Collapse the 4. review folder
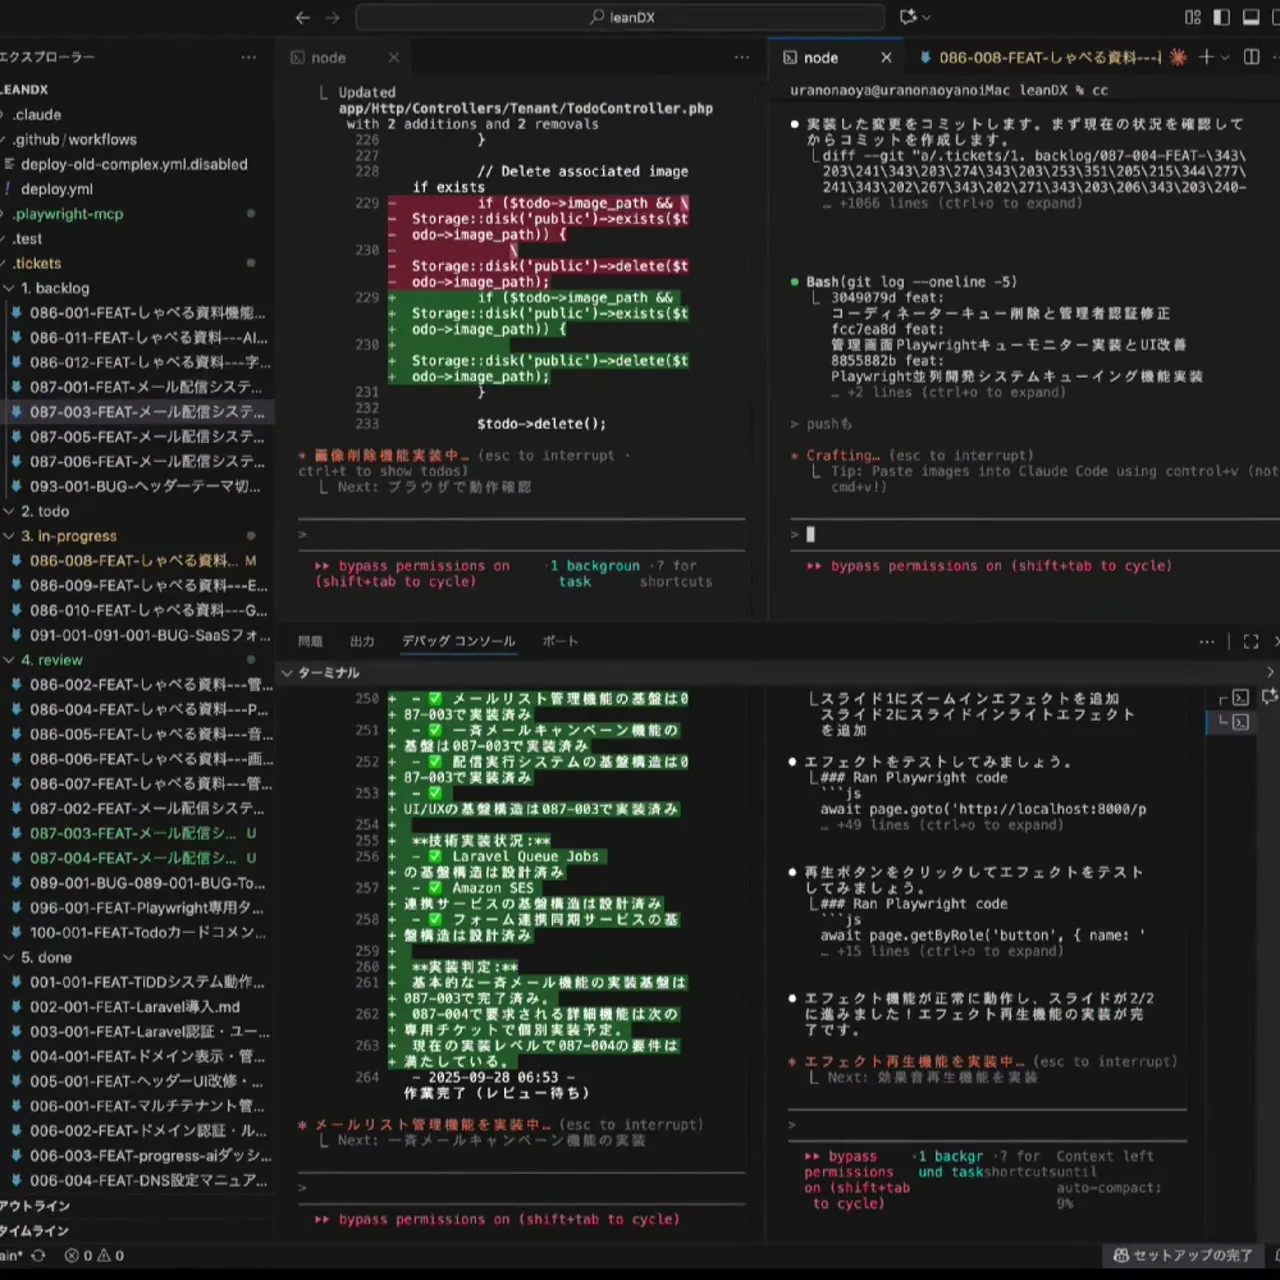This screenshot has width=1280, height=1280. pyautogui.click(x=52, y=660)
